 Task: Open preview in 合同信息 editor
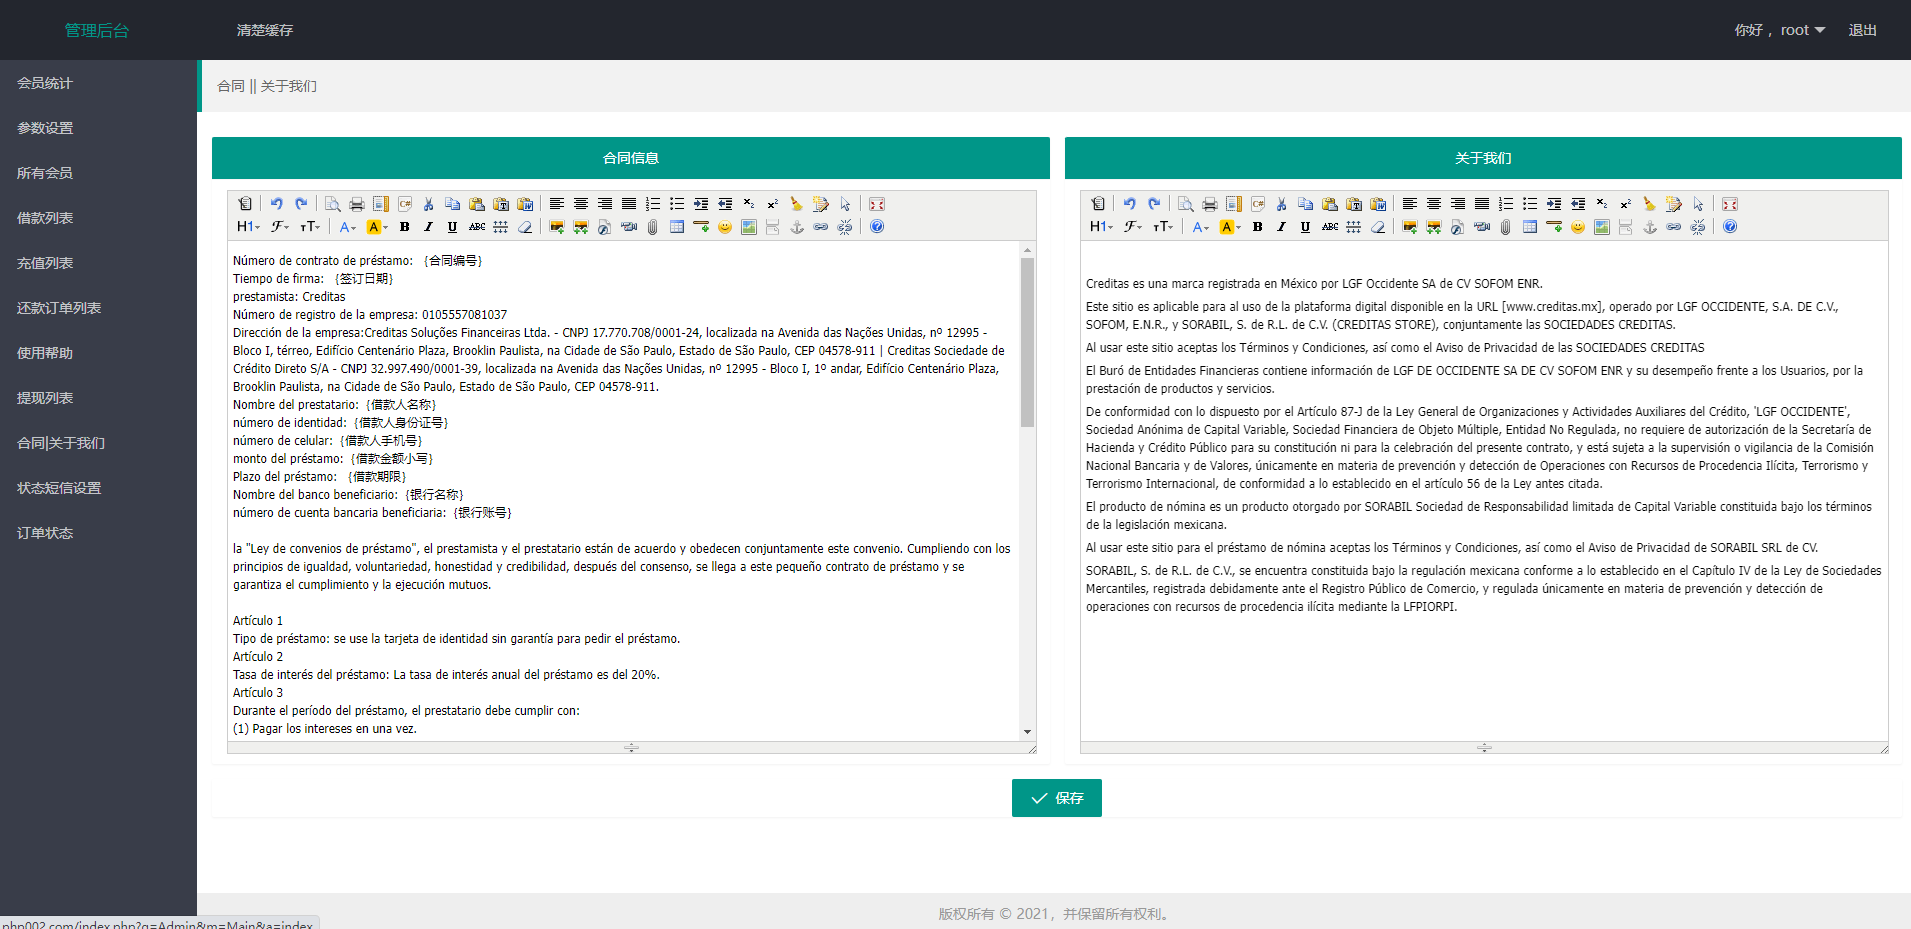pyautogui.click(x=333, y=204)
